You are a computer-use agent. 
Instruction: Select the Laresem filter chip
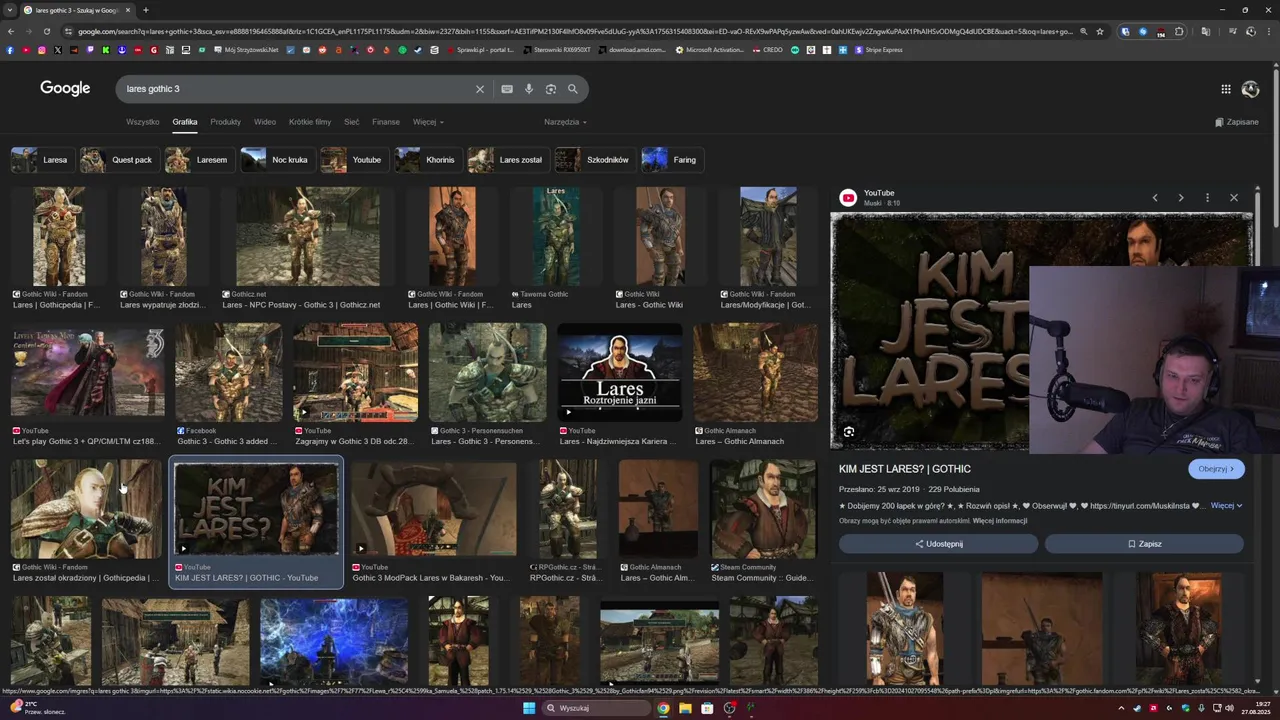click(199, 160)
